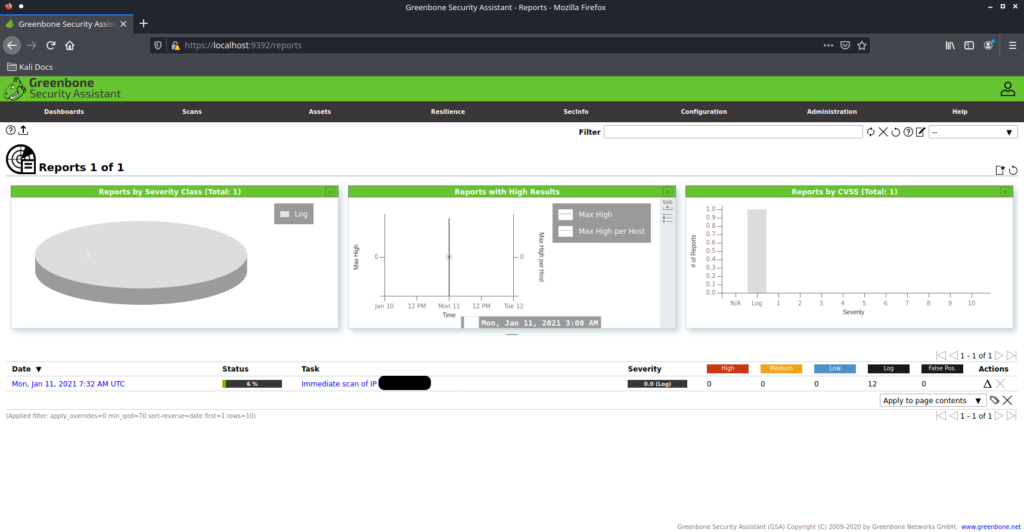
Task: Click the Reports page icon beside title
Action: (21, 160)
